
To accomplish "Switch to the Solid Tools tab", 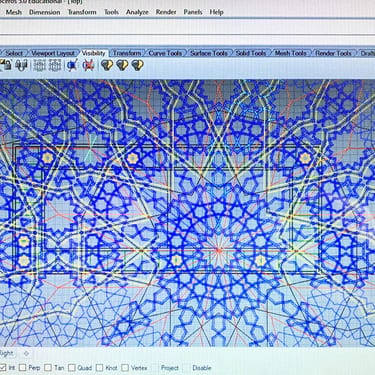I will click(x=251, y=53).
